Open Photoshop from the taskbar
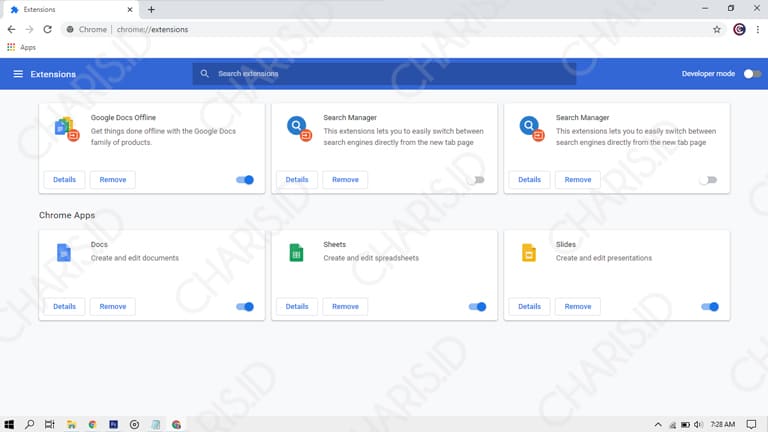Viewport: 768px width, 432px height. (114, 424)
